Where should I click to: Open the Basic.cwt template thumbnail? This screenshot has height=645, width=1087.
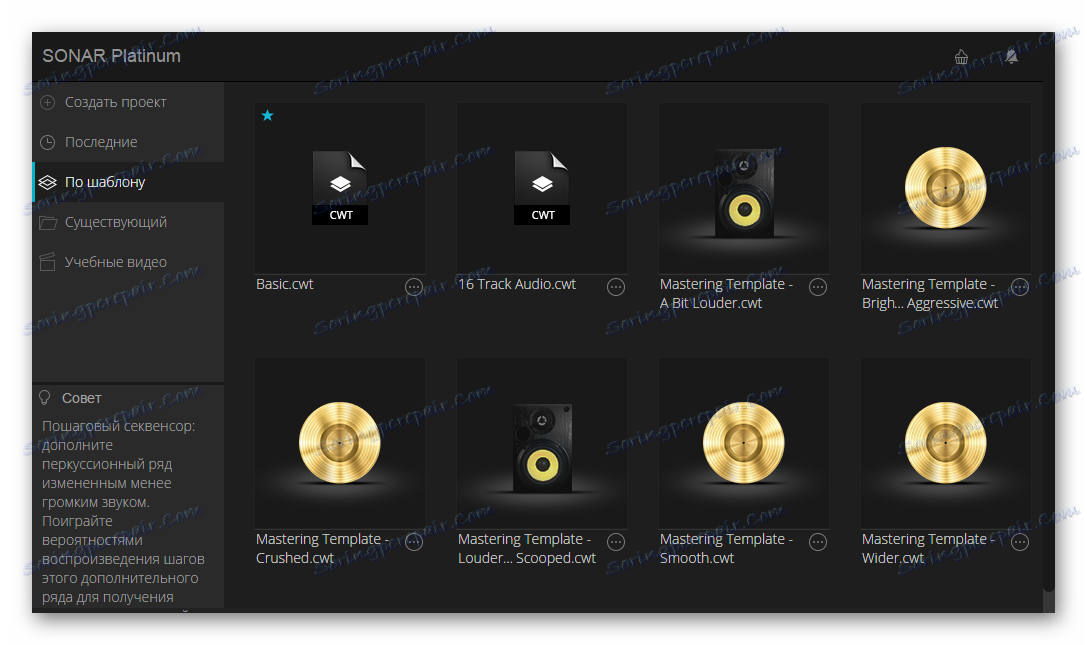click(340, 189)
